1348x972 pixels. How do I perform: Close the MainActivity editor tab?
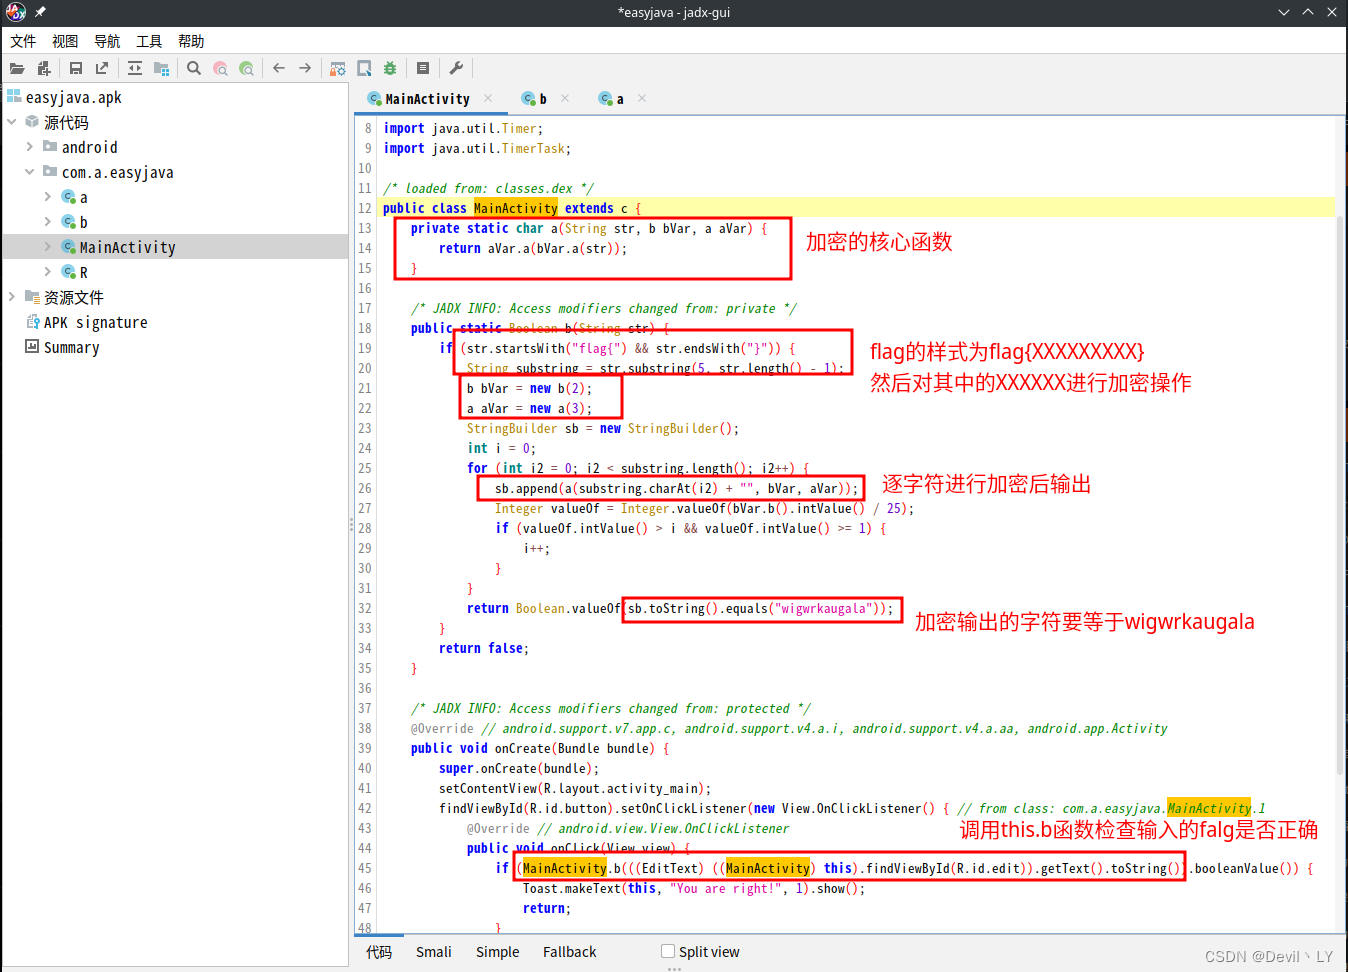pos(488,98)
